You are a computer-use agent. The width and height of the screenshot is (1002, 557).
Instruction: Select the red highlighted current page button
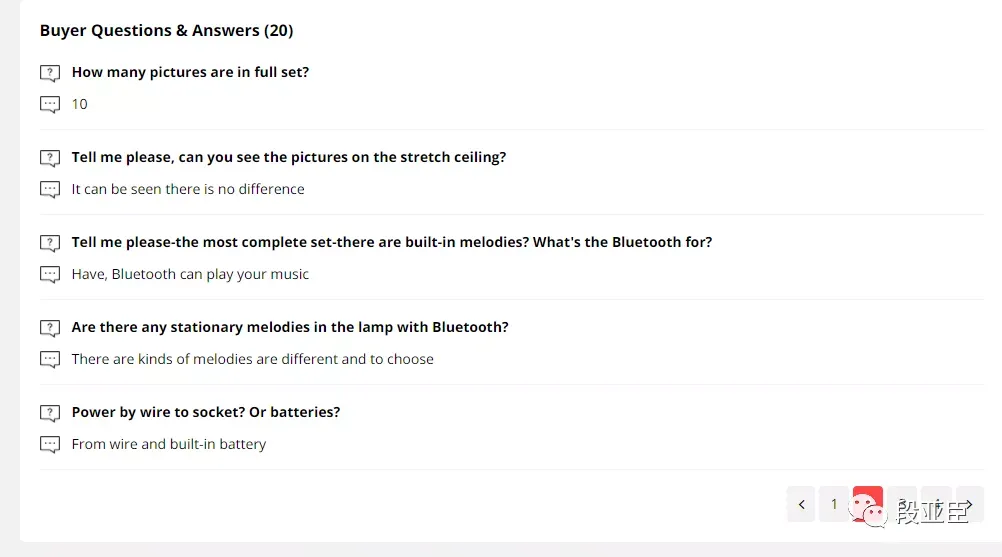click(868, 505)
